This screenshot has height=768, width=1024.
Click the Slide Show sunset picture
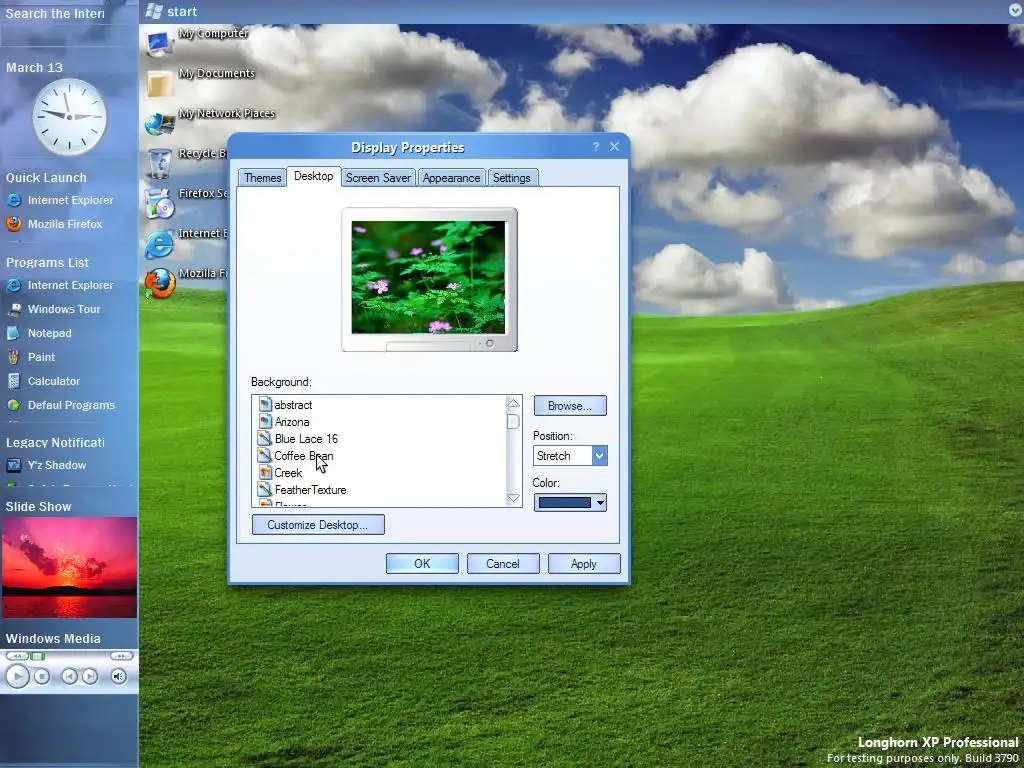(x=69, y=568)
